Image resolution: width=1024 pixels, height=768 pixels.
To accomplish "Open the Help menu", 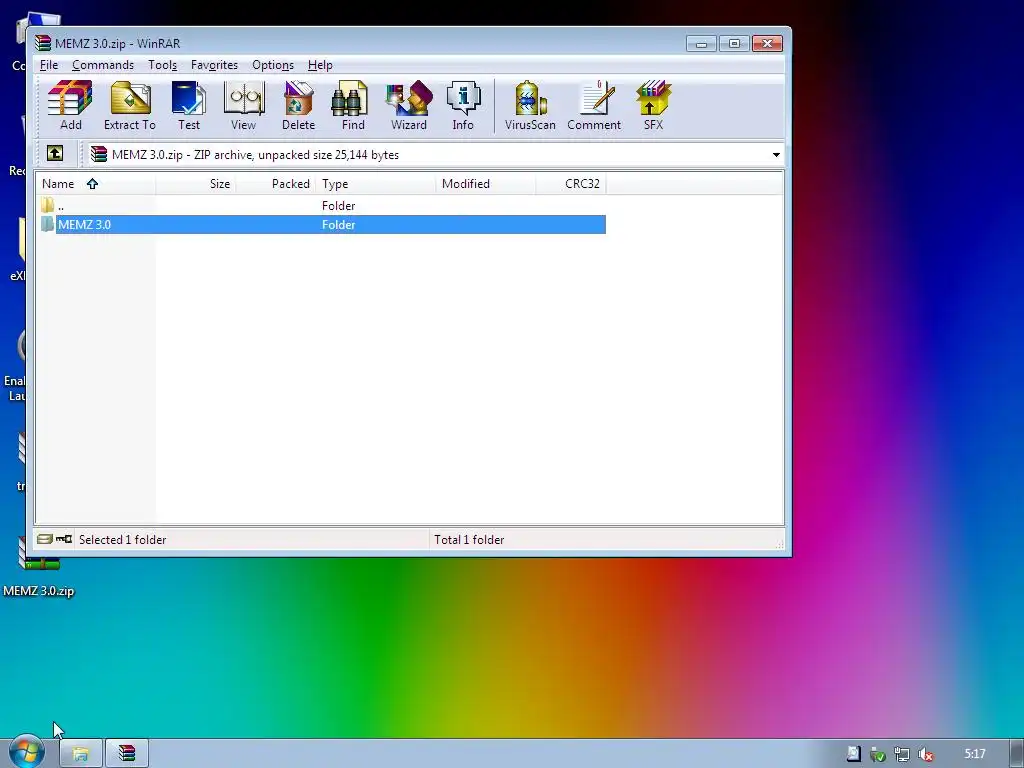I will point(320,65).
